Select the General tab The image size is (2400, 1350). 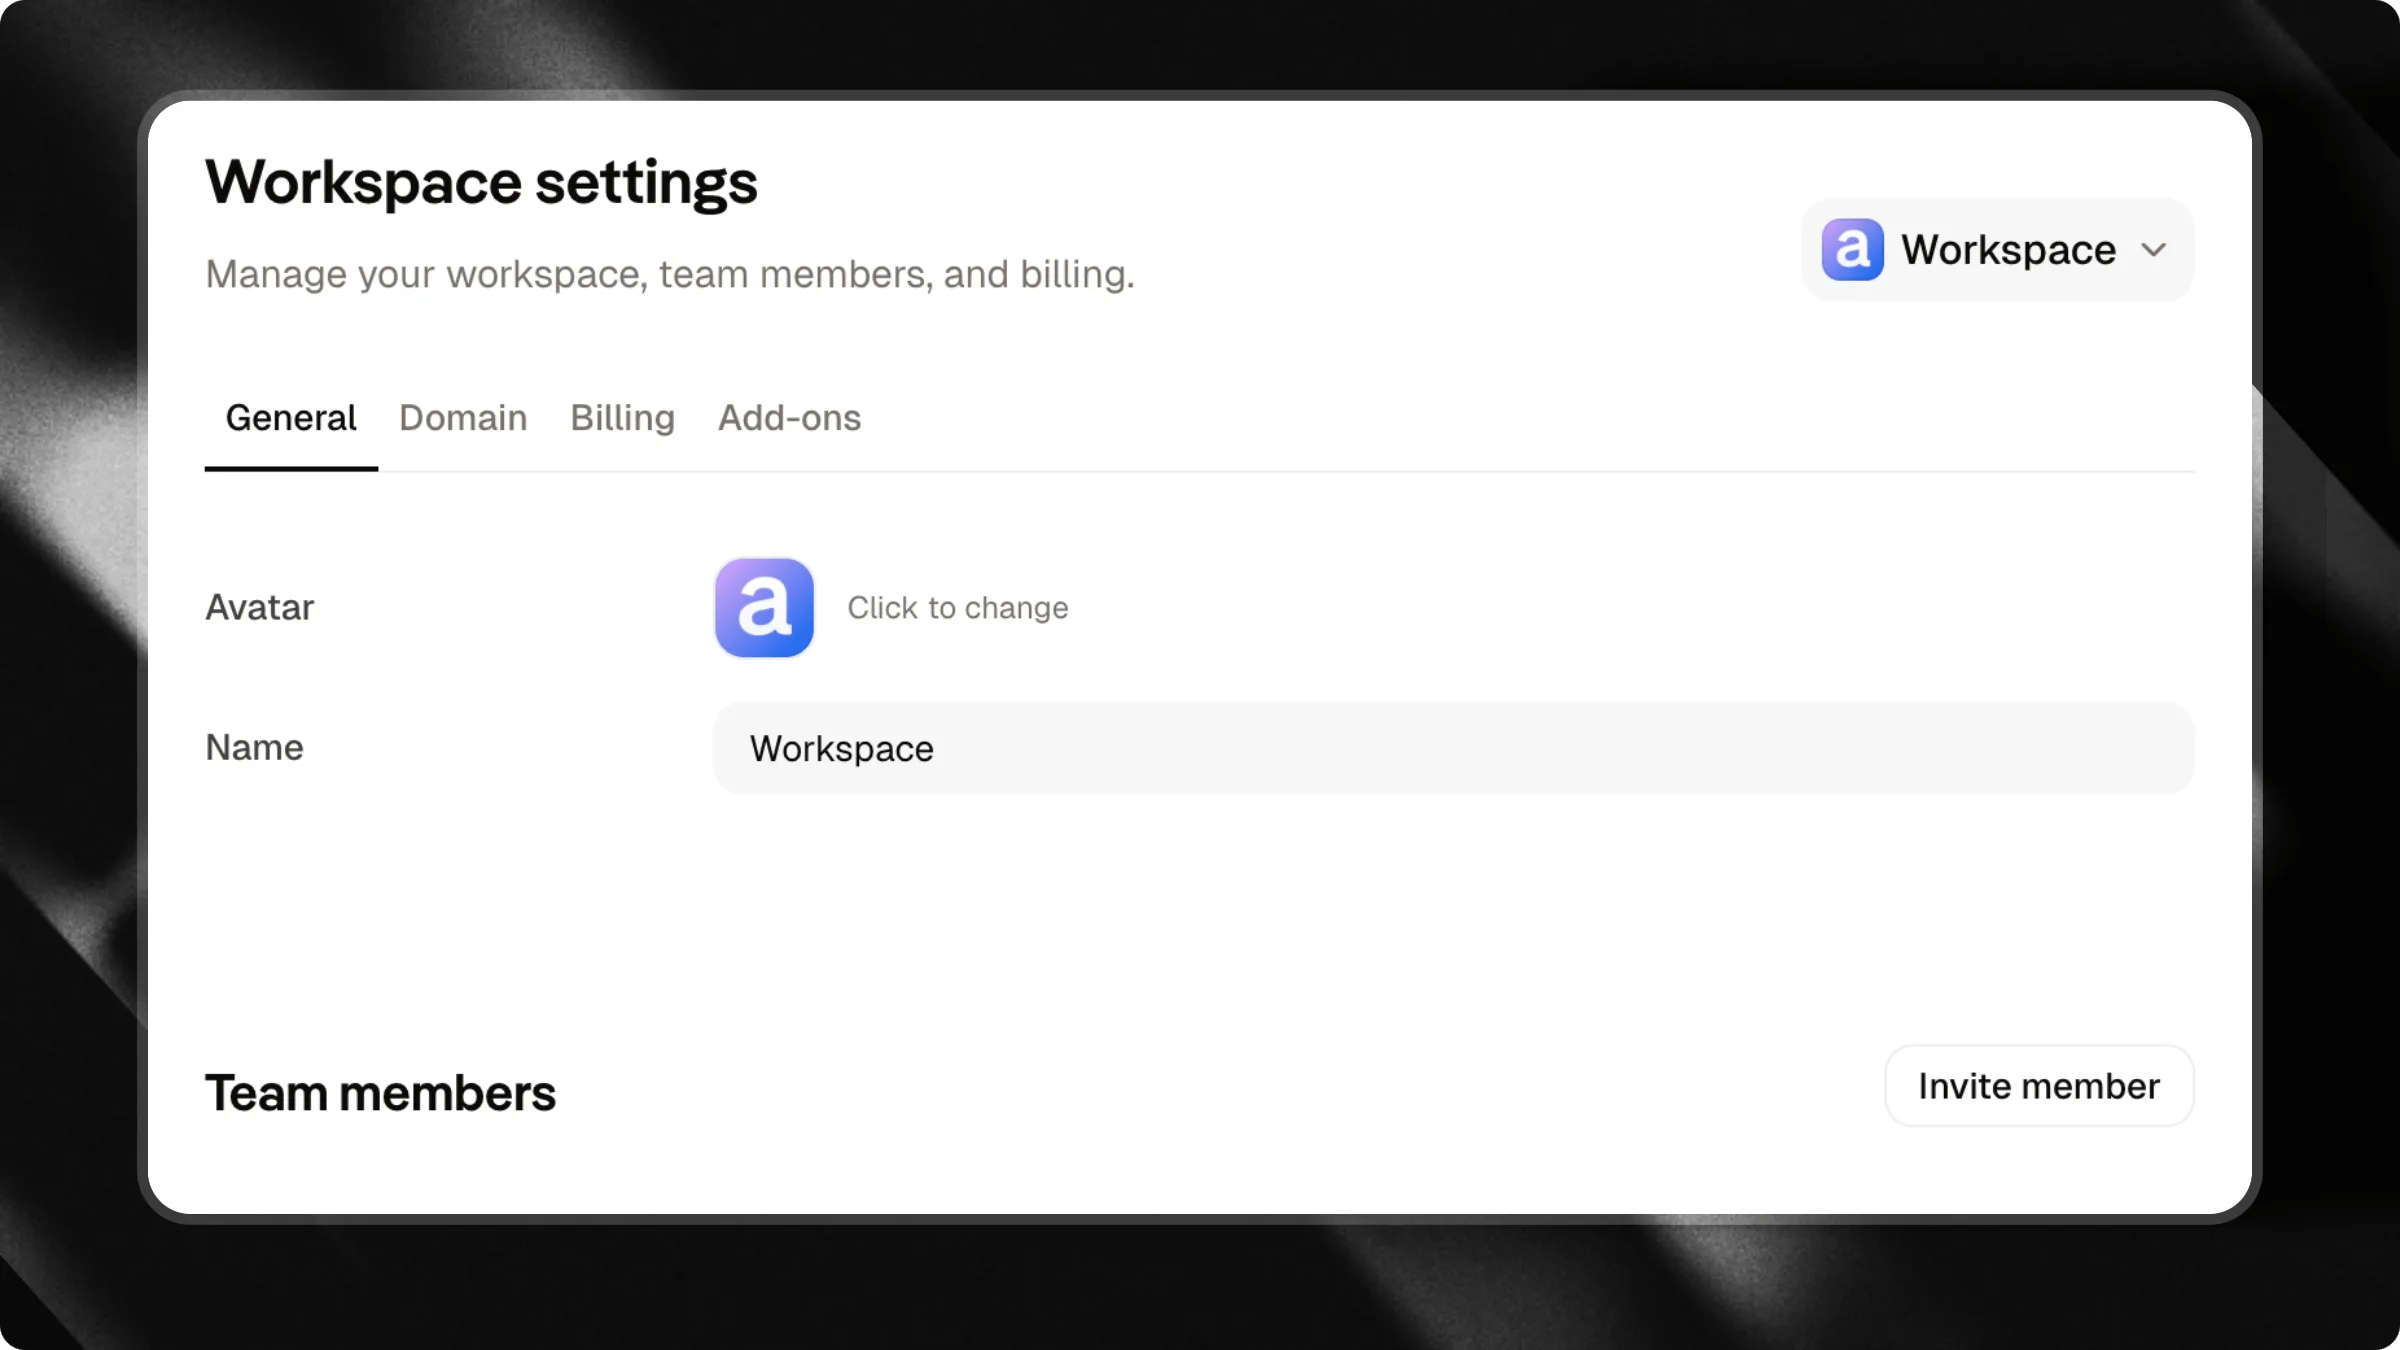[291, 418]
